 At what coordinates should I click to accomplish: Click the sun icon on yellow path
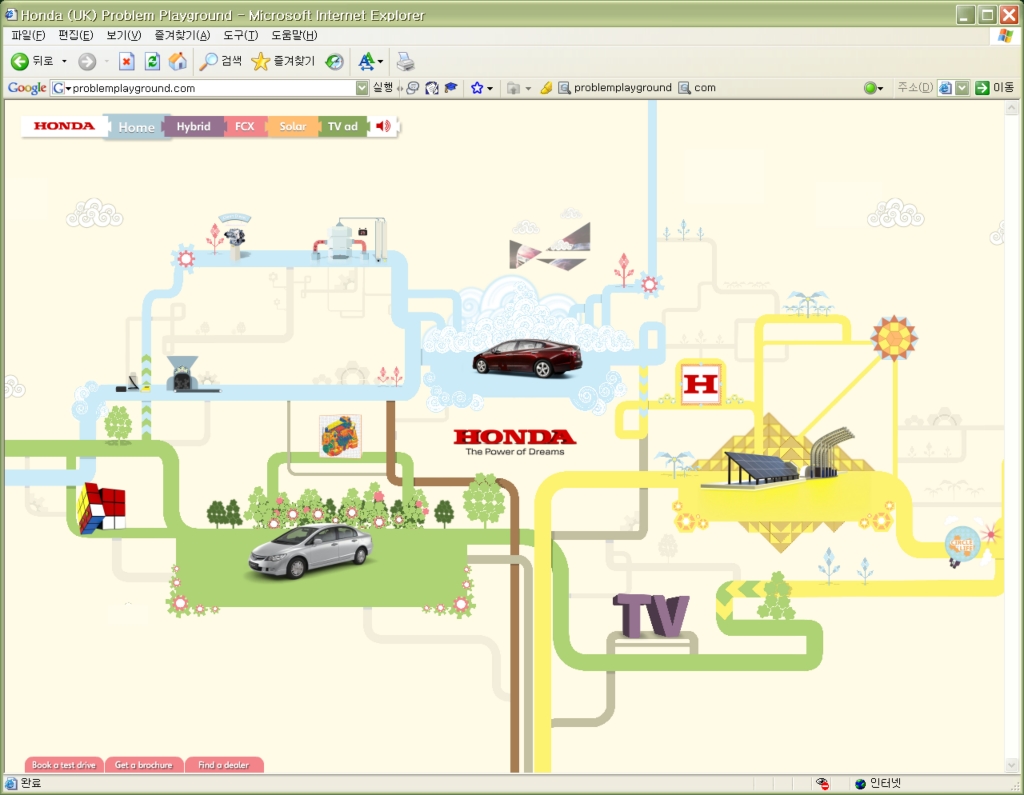(894, 338)
